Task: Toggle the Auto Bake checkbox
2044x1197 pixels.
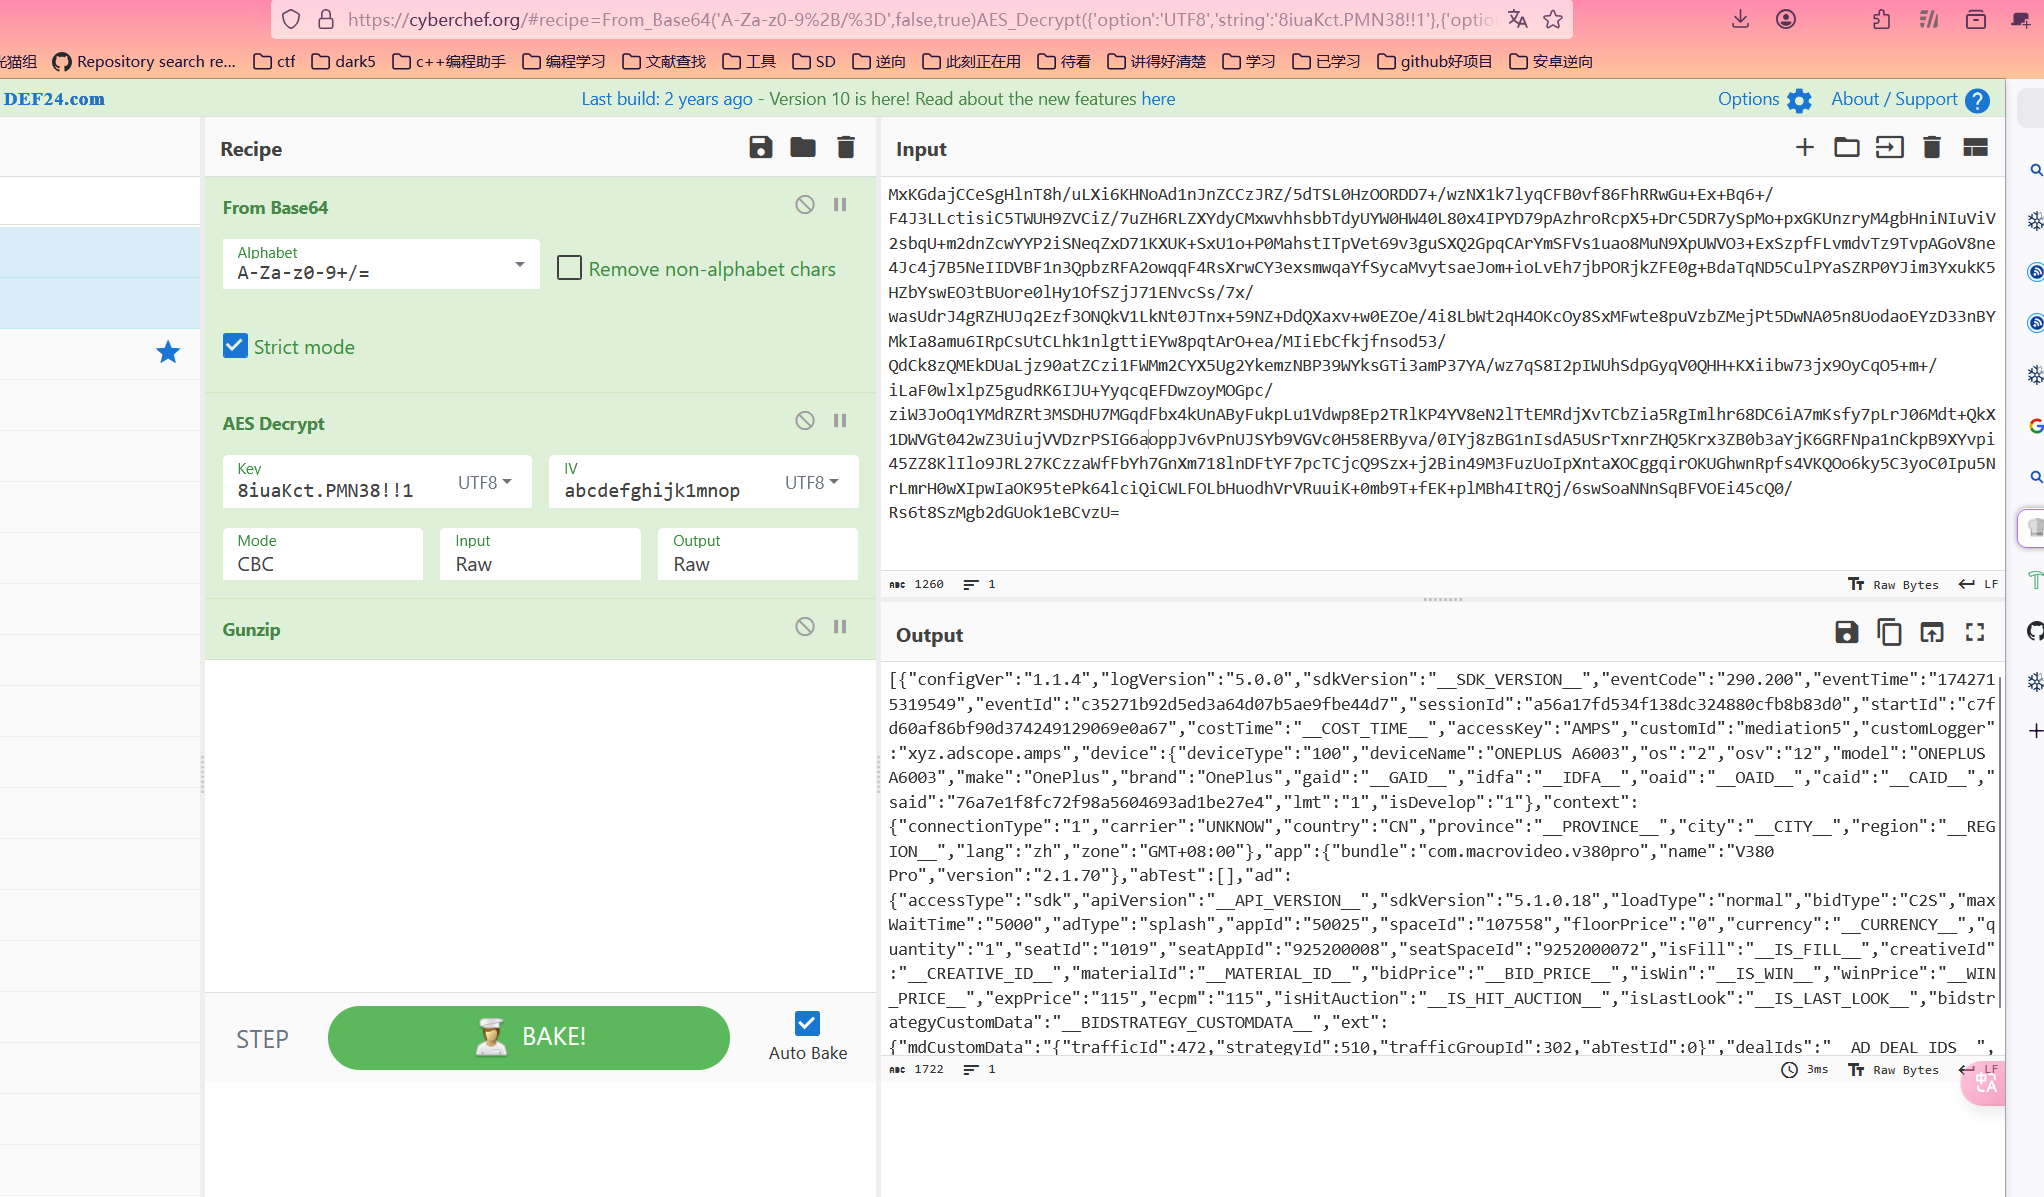Action: point(807,1023)
